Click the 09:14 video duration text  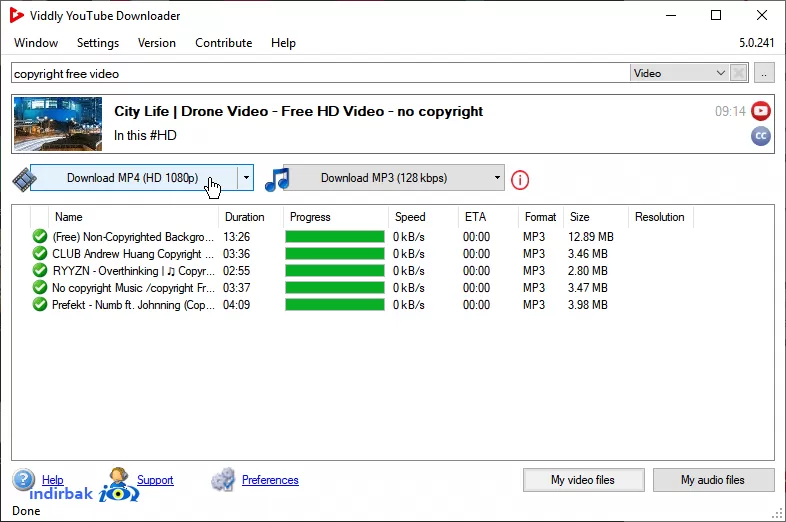pos(730,111)
